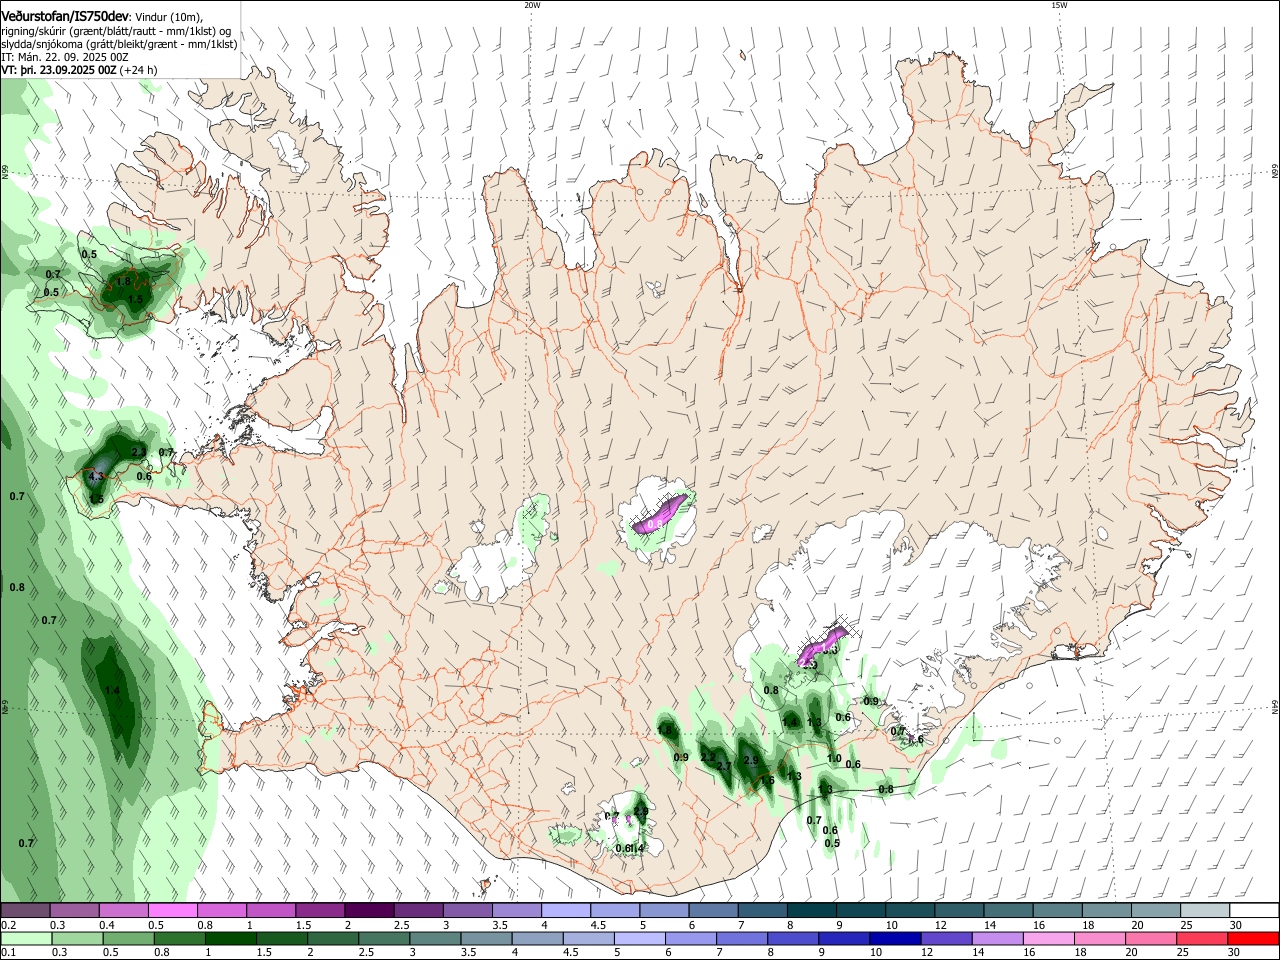Select the deep navy 10 mm rain swatch
Viewport: 1280px width, 960px height.
pos(894,939)
